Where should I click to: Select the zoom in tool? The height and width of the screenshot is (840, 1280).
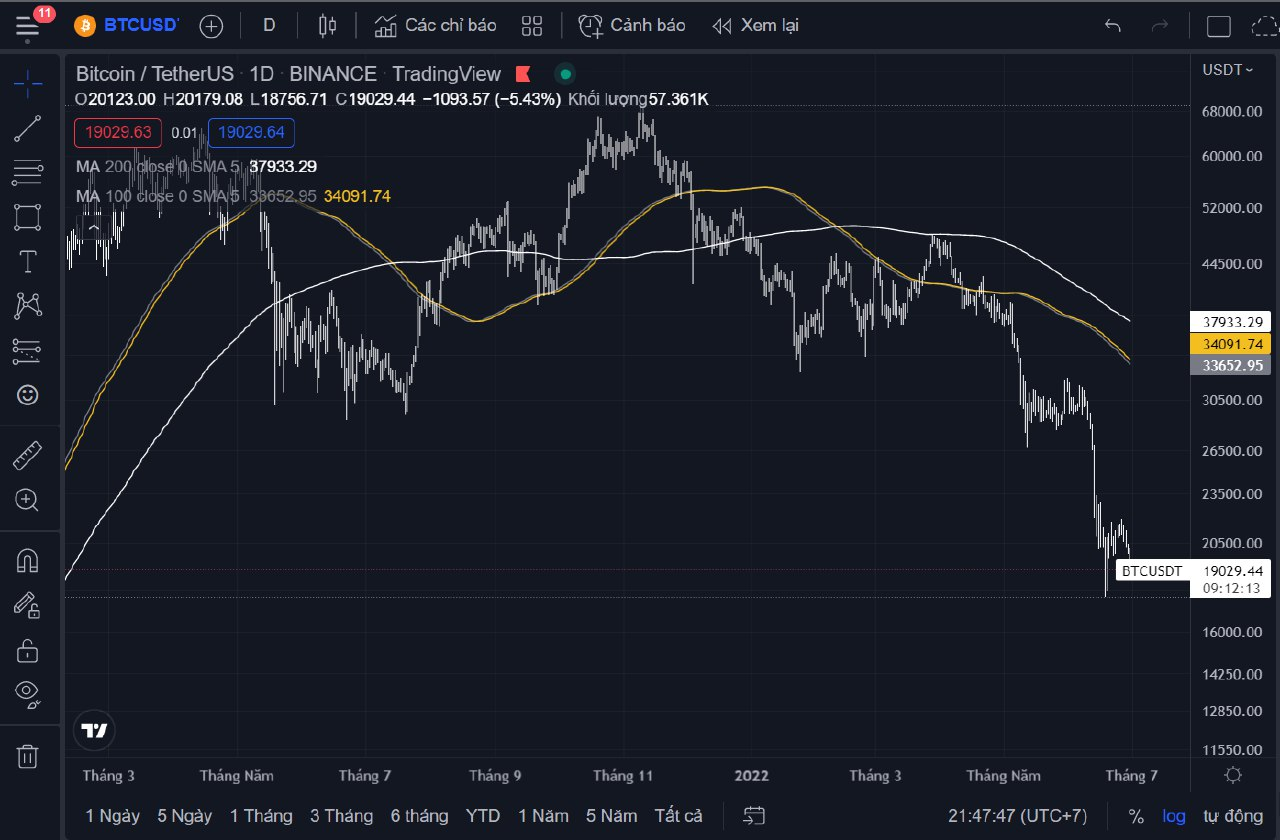28,501
